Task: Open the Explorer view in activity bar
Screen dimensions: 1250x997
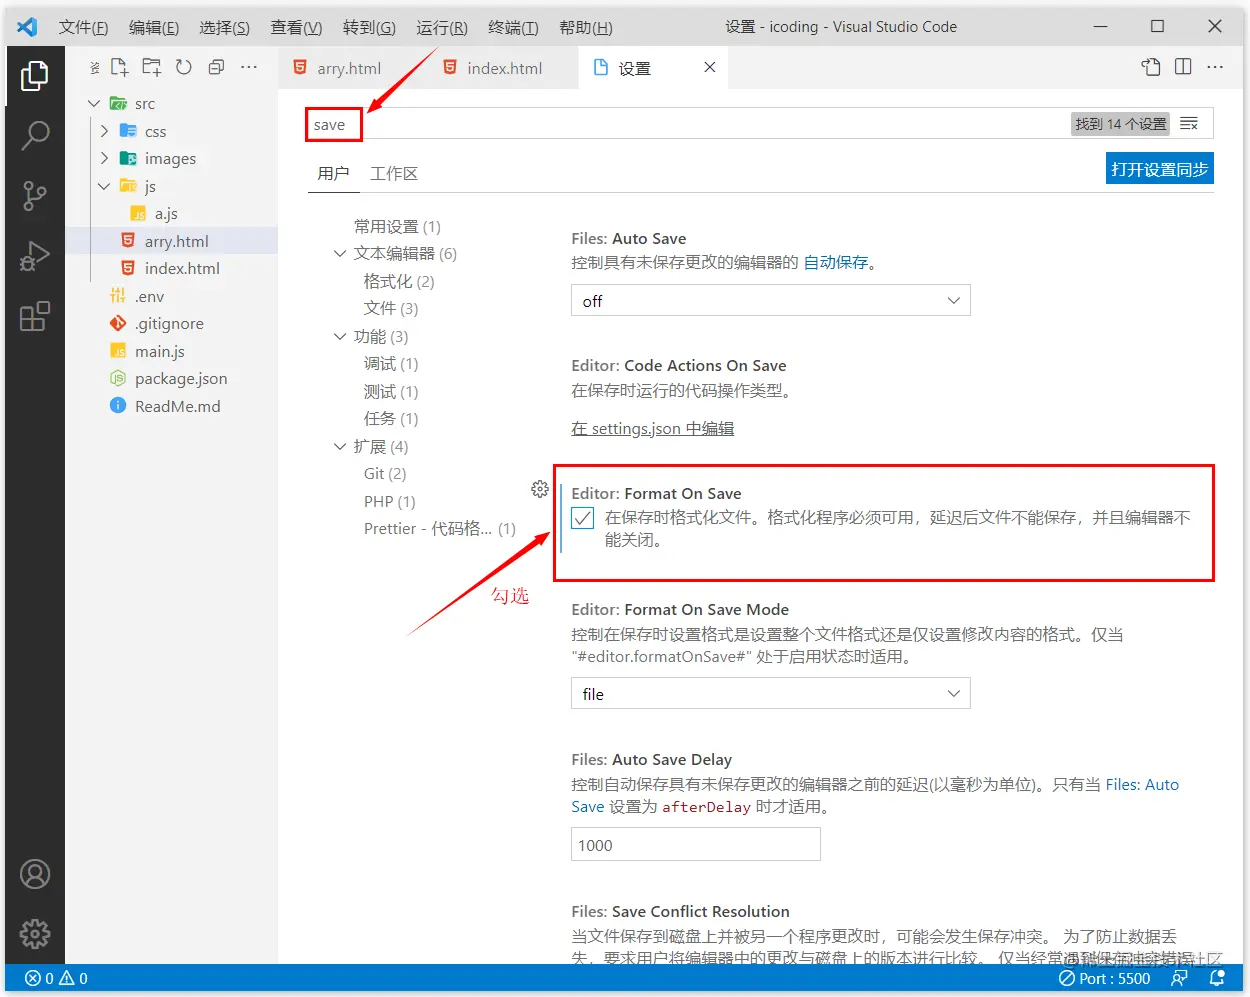Action: [35, 76]
